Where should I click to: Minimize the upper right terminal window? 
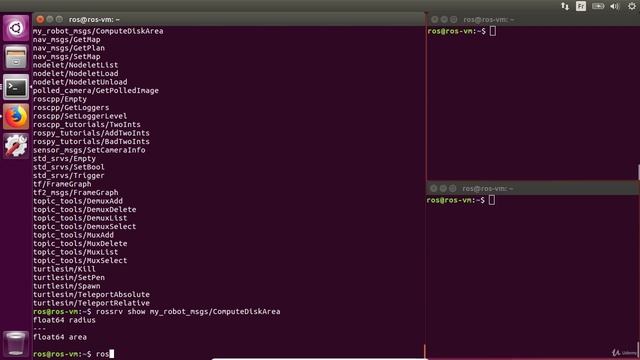[x=444, y=19]
